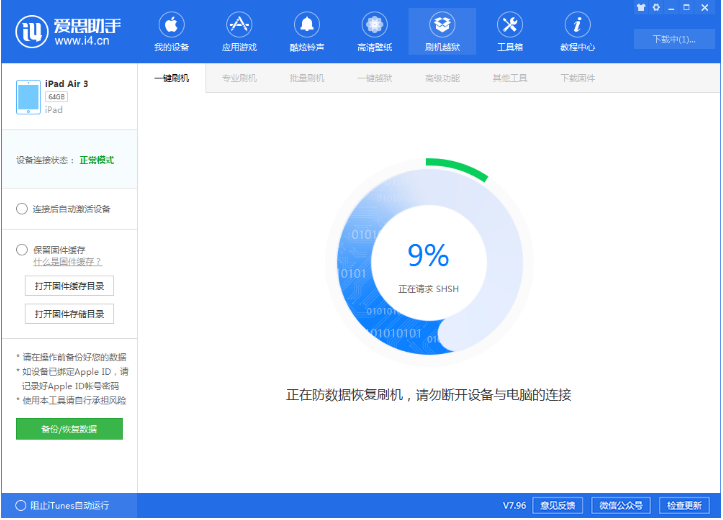Click 打开固件缓存目录 button
Image resolution: width=723 pixels, height=520 pixels.
coord(69,286)
